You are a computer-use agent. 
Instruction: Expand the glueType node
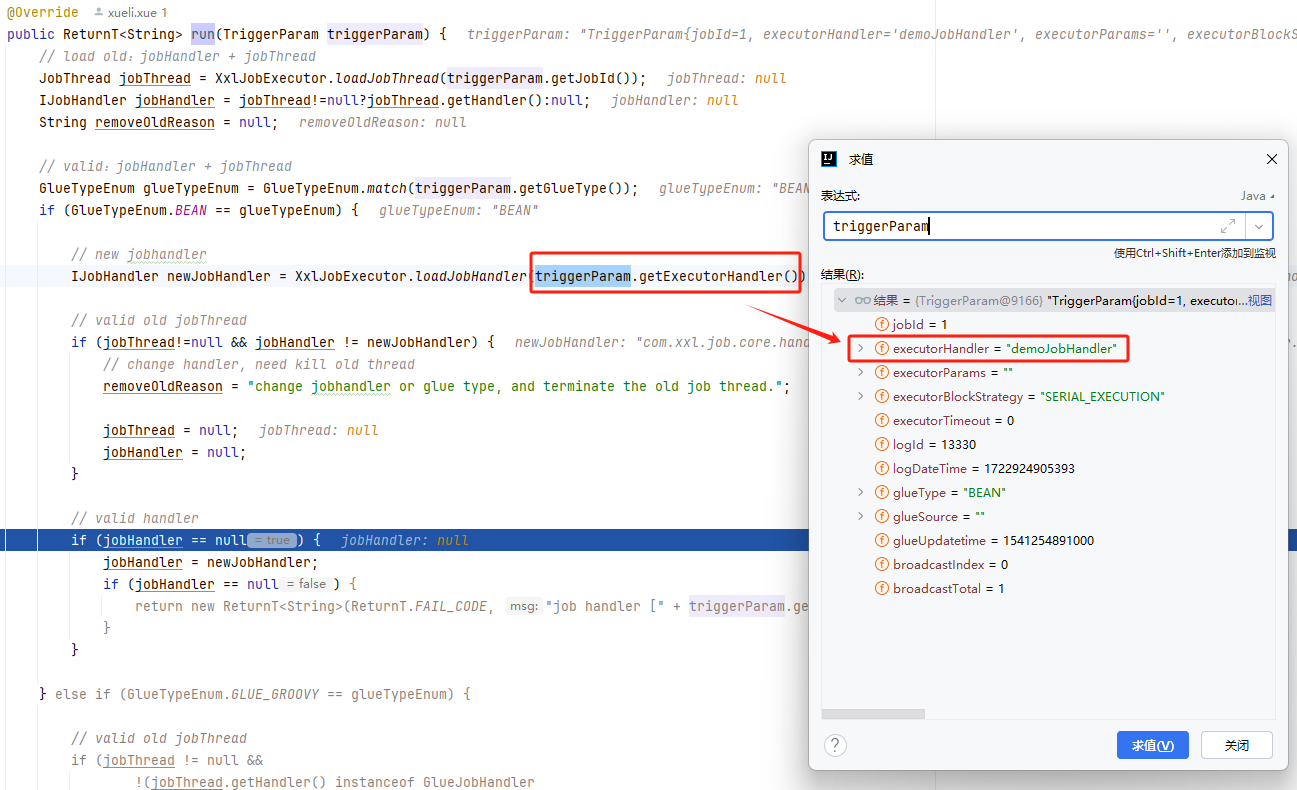pos(860,492)
